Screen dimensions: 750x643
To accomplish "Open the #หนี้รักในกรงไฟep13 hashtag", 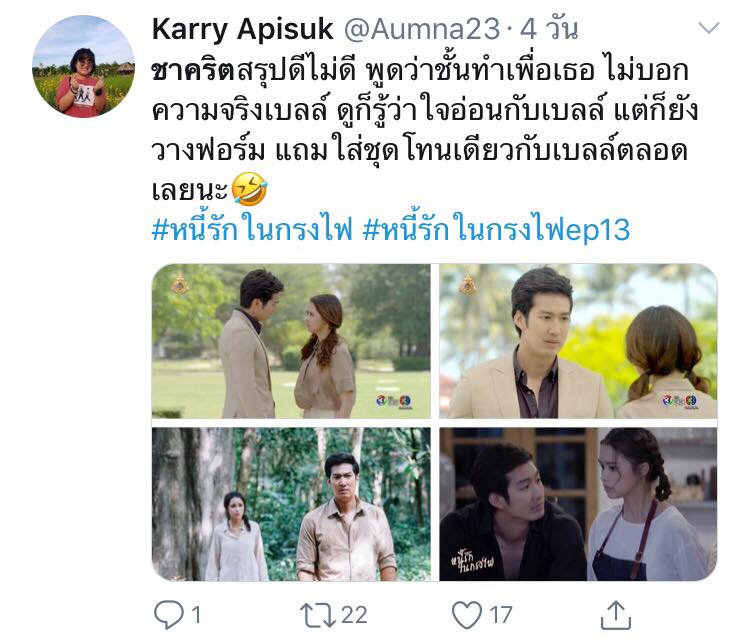I will (x=496, y=229).
